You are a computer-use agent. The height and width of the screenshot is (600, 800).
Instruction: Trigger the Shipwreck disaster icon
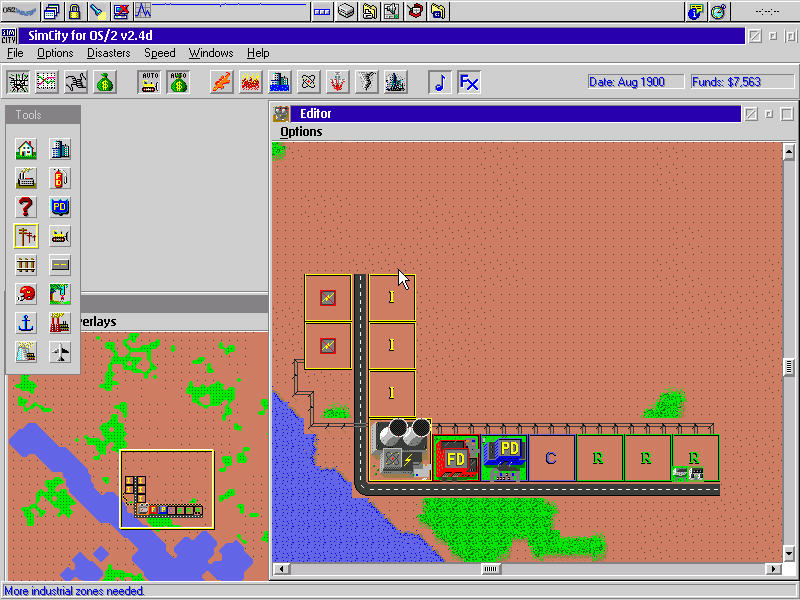click(337, 82)
